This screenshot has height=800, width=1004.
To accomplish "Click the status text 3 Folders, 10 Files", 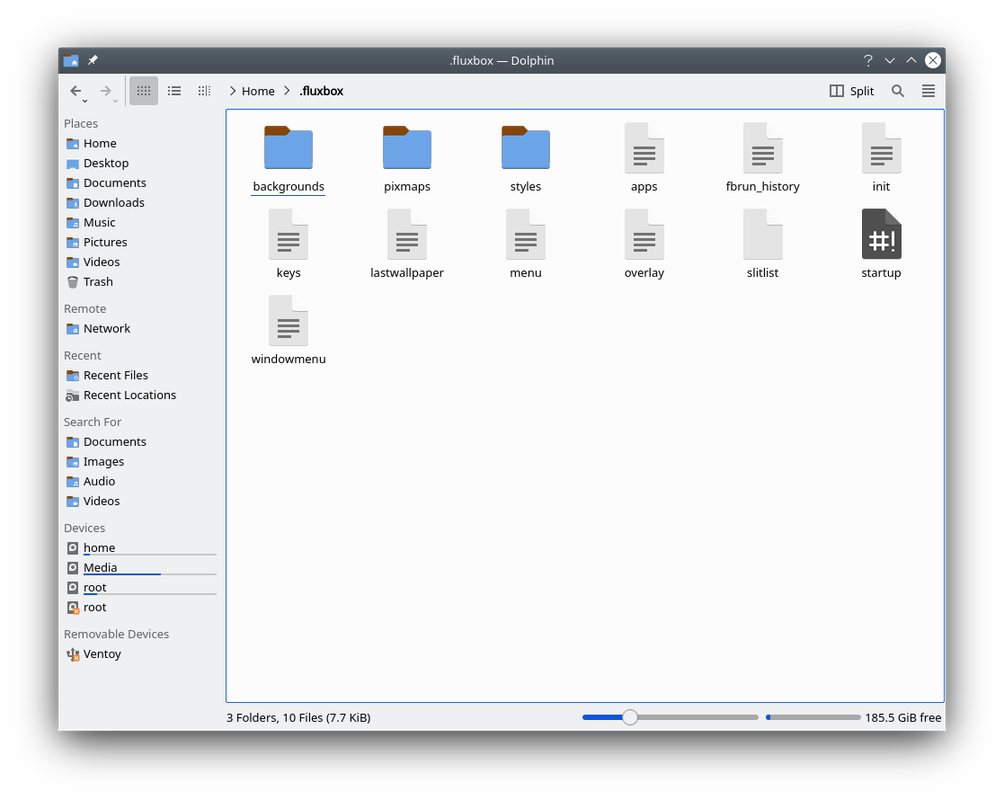I will [298, 717].
